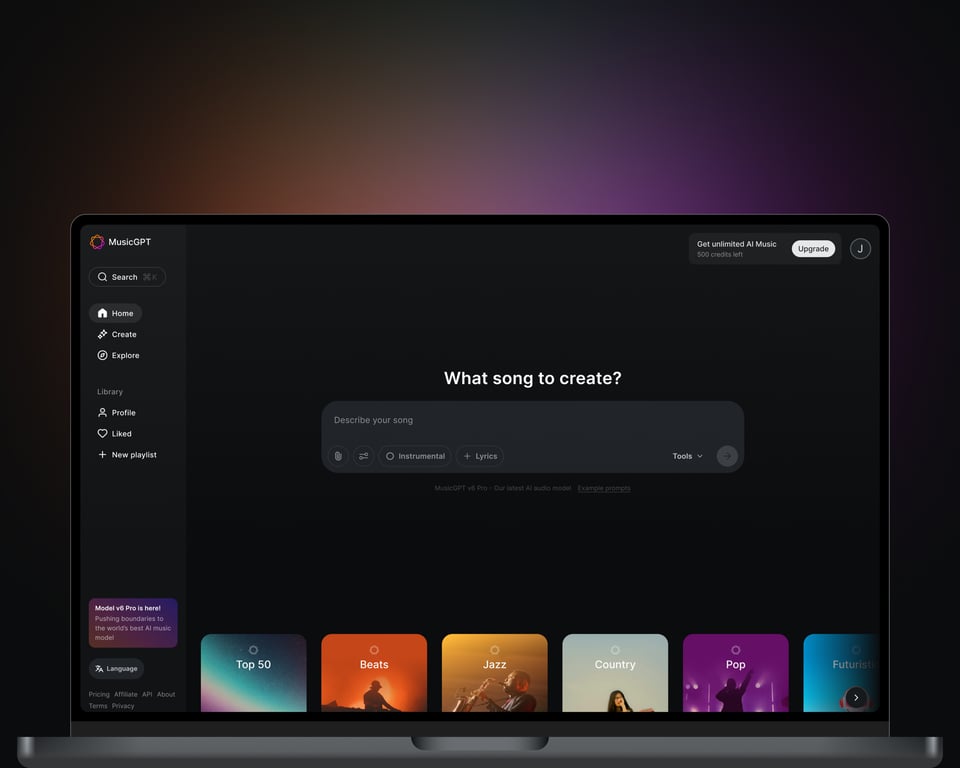Image resolution: width=960 pixels, height=768 pixels.
Task: Toggle the Lyrics option
Action: [480, 455]
